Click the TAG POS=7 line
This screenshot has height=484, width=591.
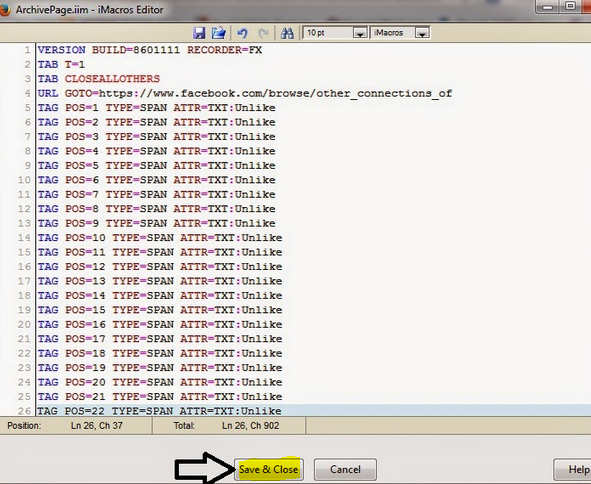pyautogui.click(x=156, y=195)
